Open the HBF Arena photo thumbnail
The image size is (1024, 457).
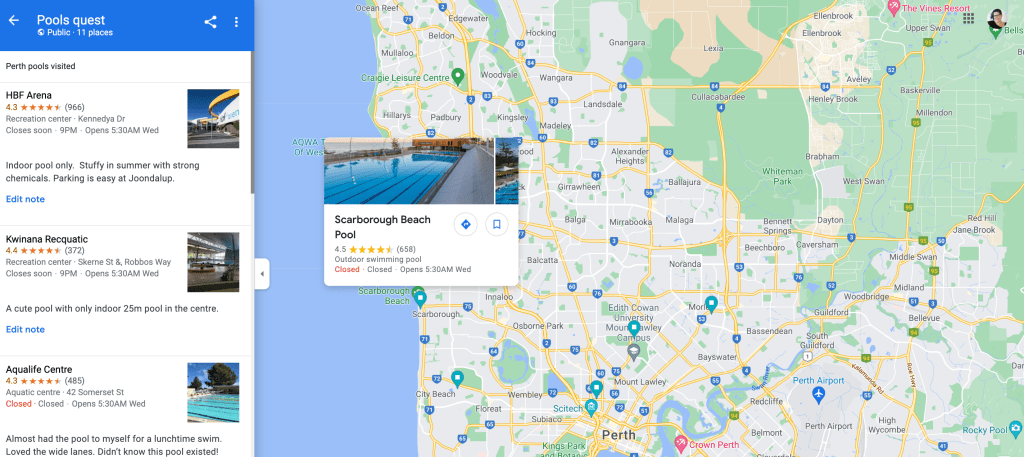(x=213, y=119)
